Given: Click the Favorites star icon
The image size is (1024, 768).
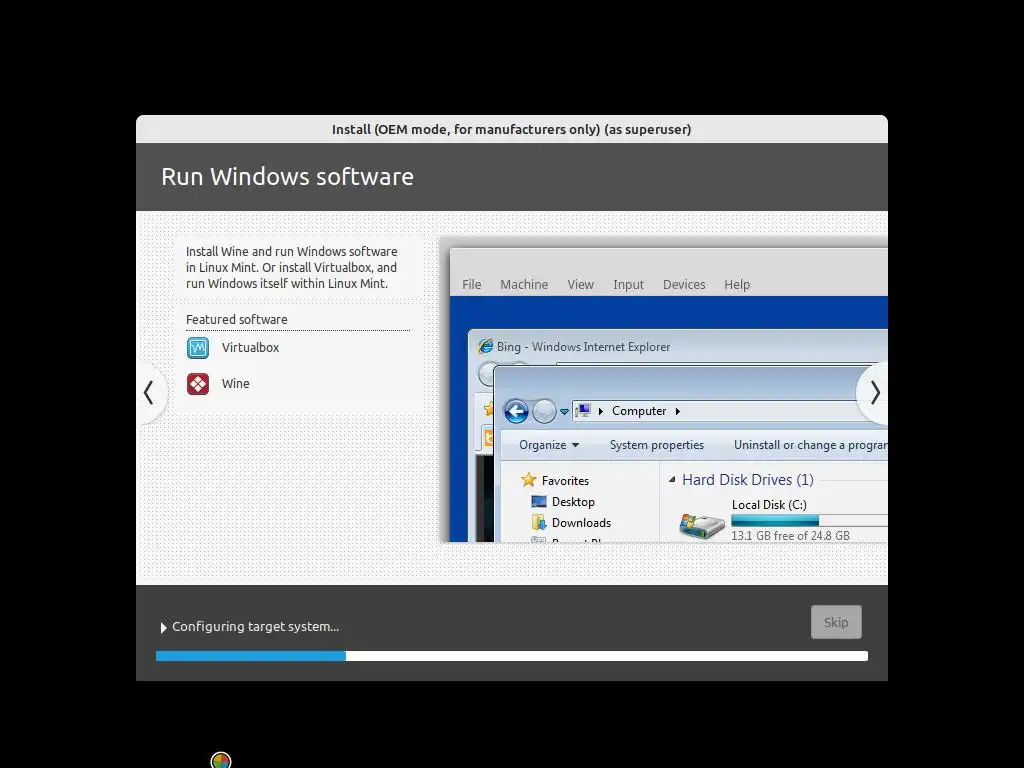Looking at the screenshot, I should (528, 480).
